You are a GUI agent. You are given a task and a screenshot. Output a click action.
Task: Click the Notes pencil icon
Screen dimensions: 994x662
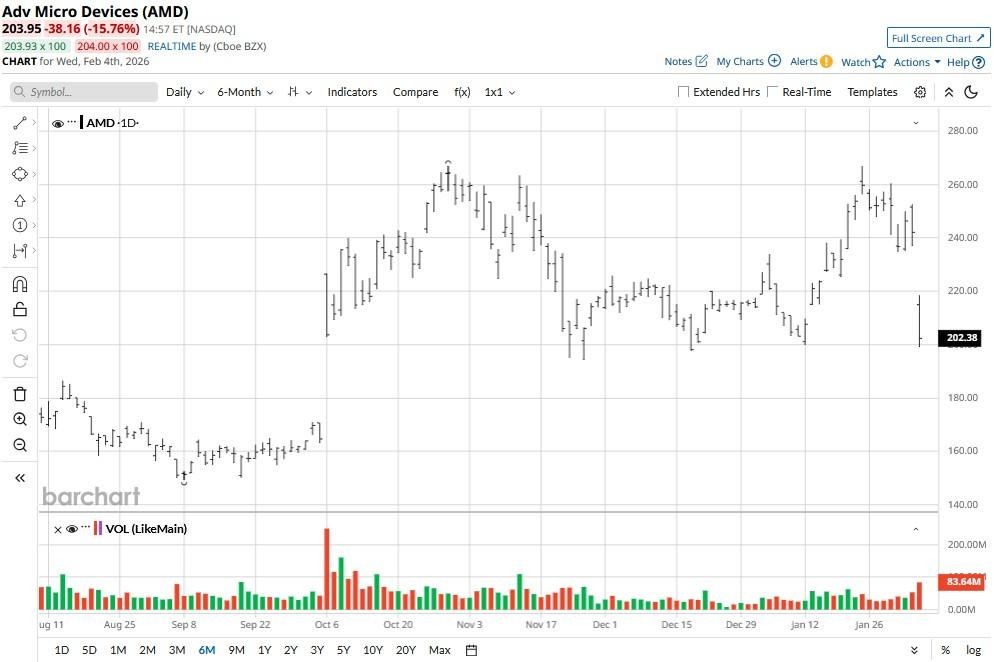(x=701, y=61)
